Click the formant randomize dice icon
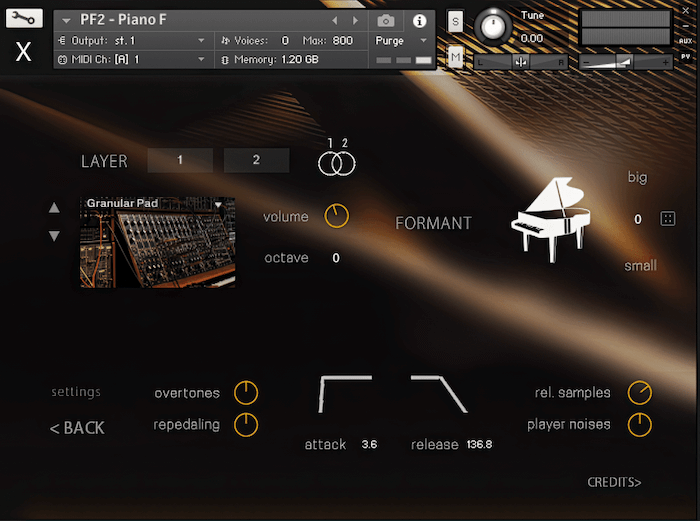Screen dimensions: 700x521 point(668,219)
